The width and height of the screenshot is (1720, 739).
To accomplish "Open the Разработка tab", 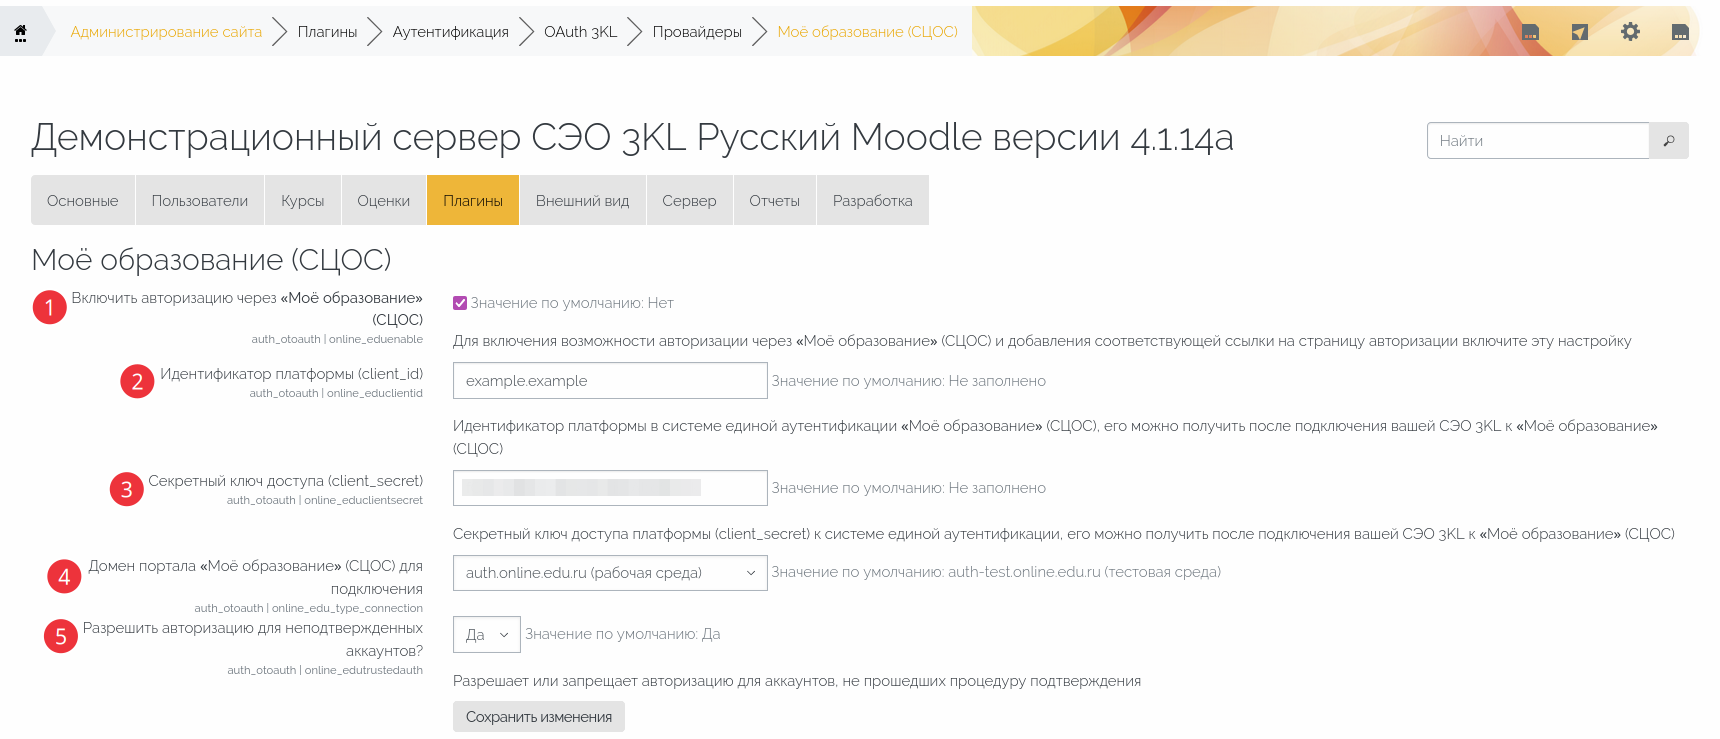I will click(x=873, y=200).
